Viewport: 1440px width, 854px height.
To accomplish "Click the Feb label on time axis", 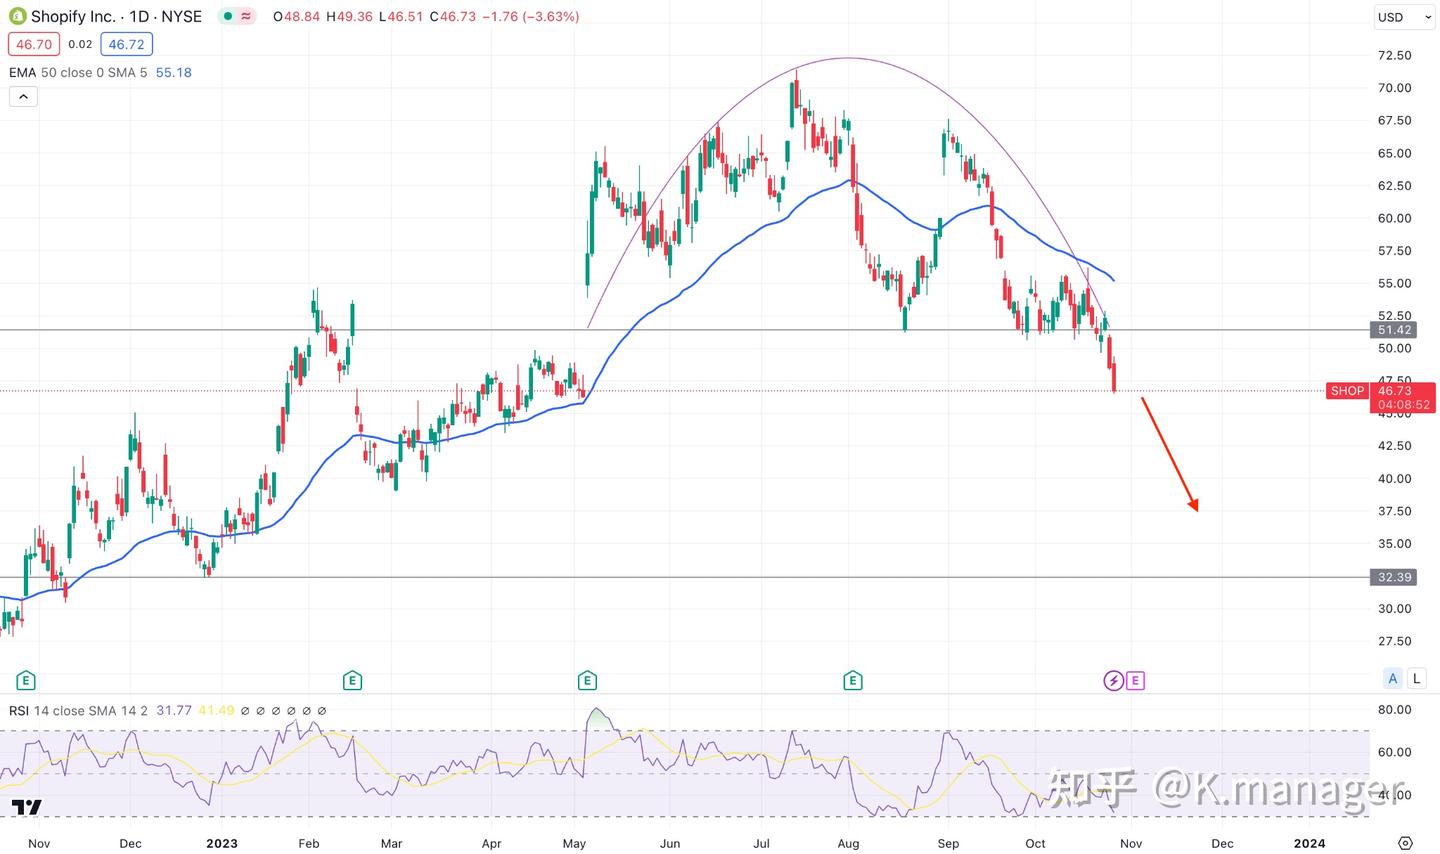I will pyautogui.click(x=309, y=843).
